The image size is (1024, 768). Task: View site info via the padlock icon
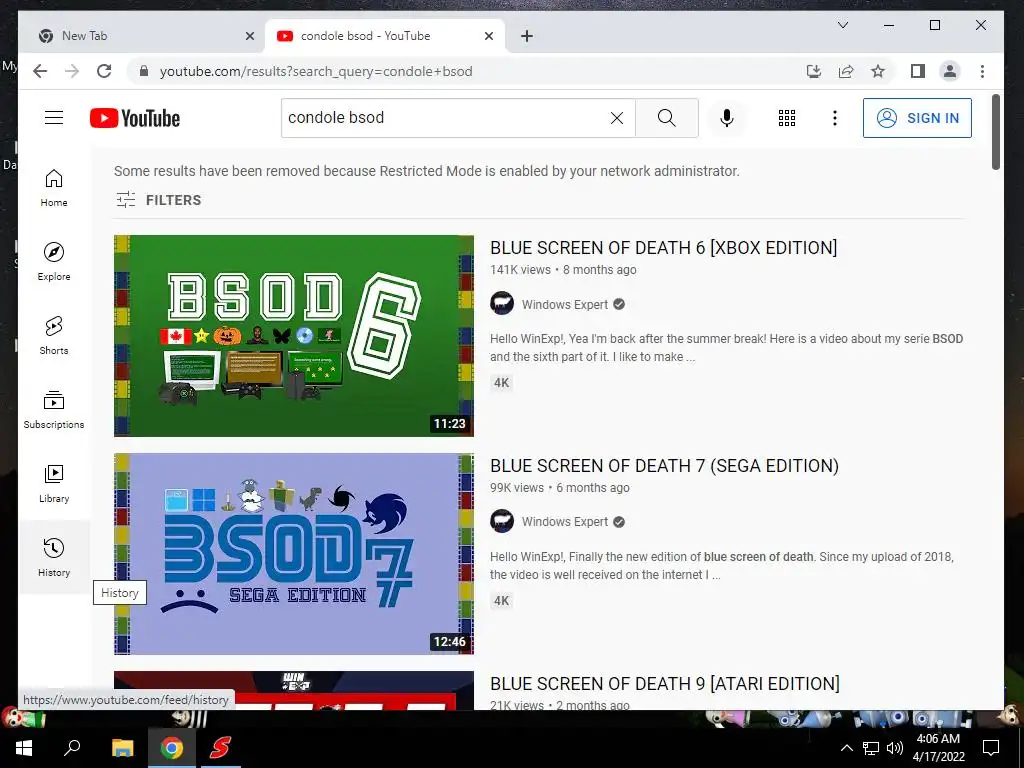click(x=144, y=71)
